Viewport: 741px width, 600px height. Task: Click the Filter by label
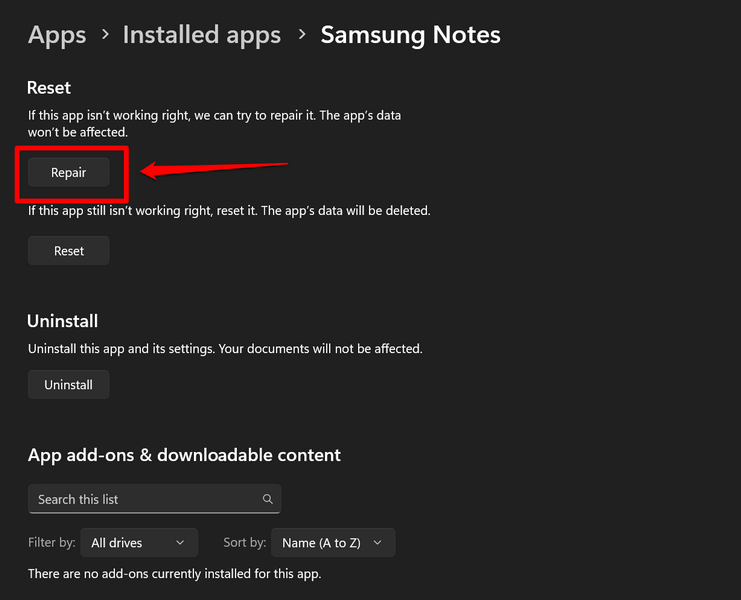52,543
